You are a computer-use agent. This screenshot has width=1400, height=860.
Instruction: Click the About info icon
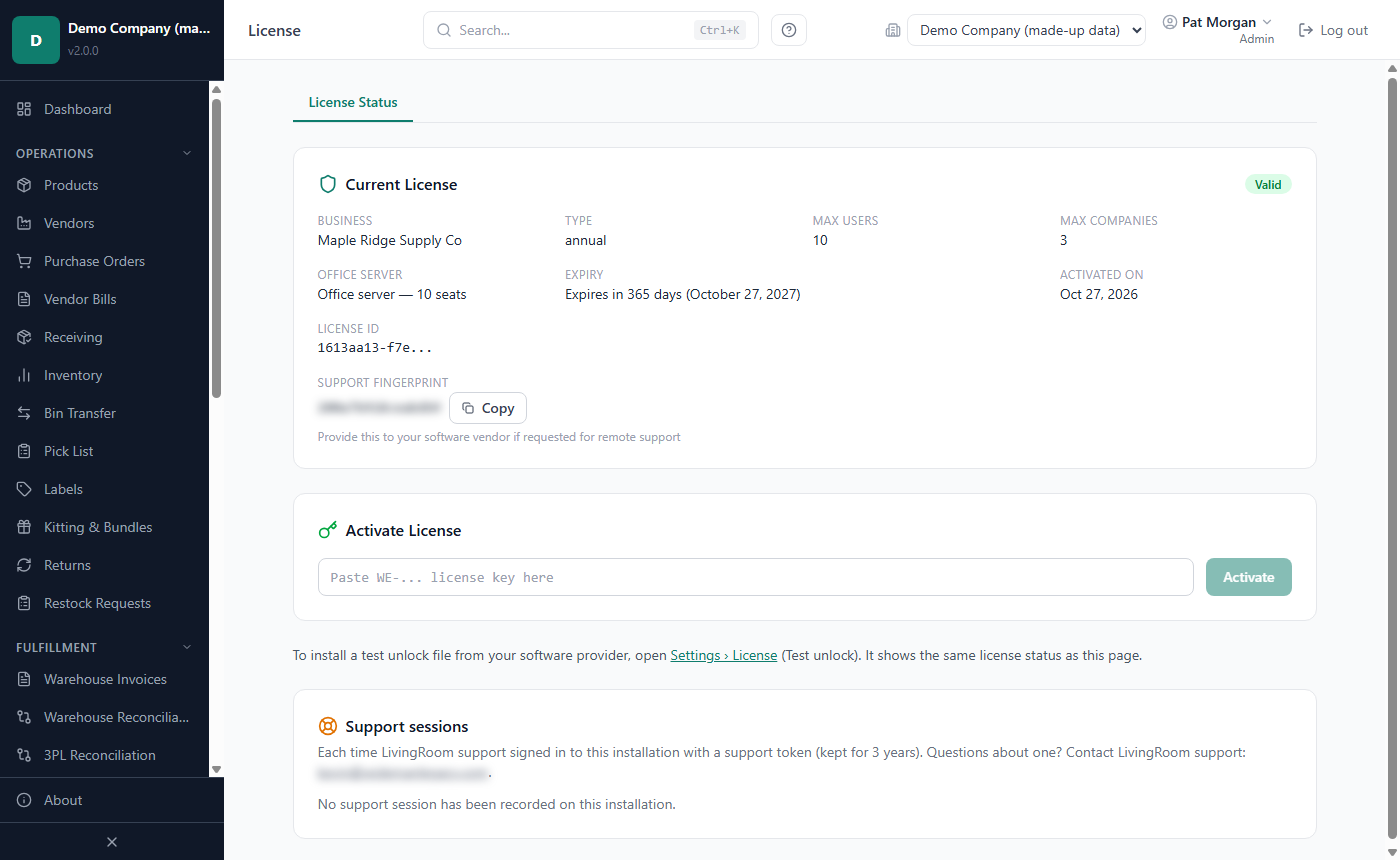(x=24, y=800)
